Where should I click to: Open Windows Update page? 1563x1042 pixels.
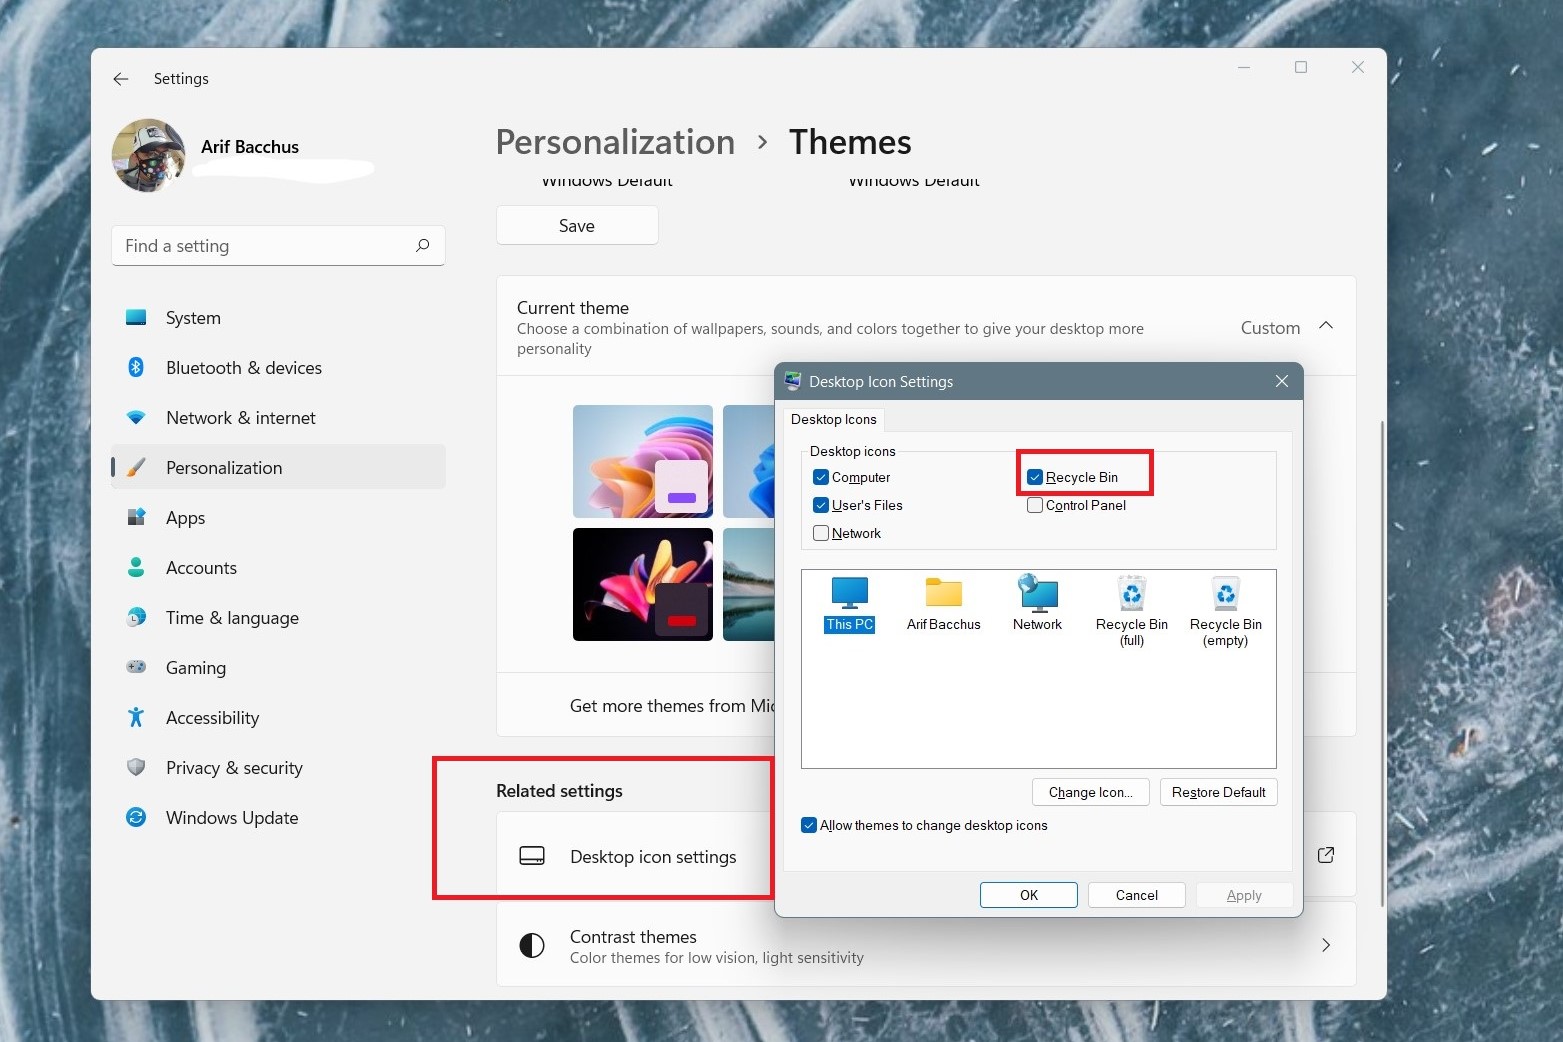point(278,818)
